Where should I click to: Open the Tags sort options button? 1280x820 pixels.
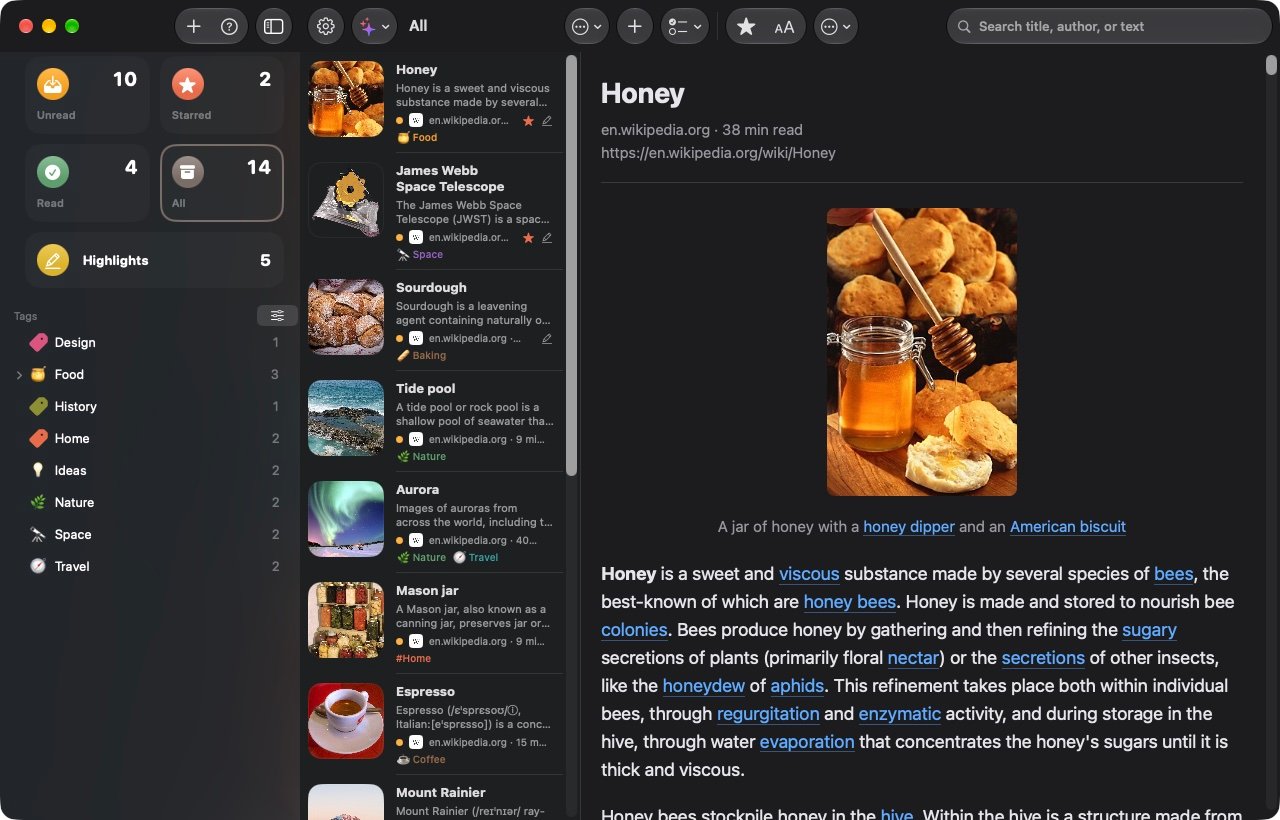pos(277,316)
